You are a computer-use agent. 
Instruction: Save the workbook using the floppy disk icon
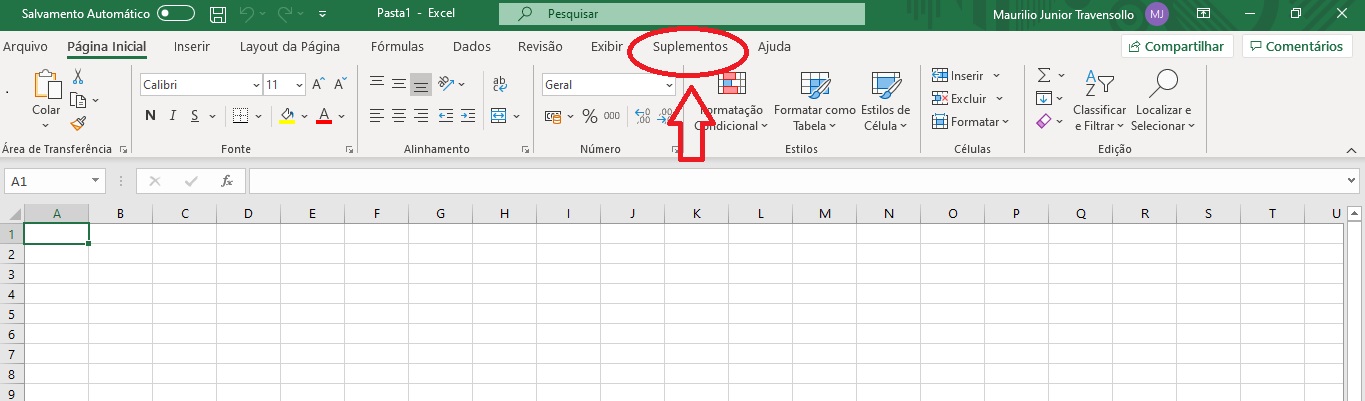218,14
